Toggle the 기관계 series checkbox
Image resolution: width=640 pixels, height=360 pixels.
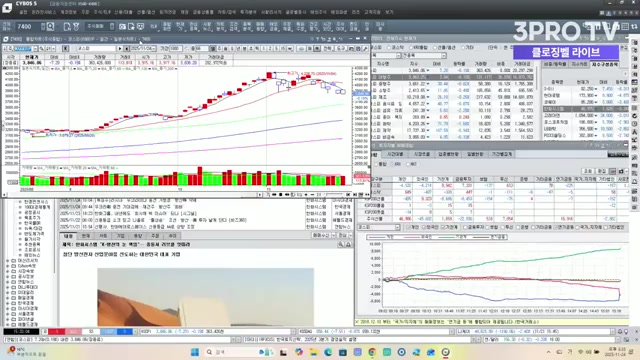coord(443,227)
